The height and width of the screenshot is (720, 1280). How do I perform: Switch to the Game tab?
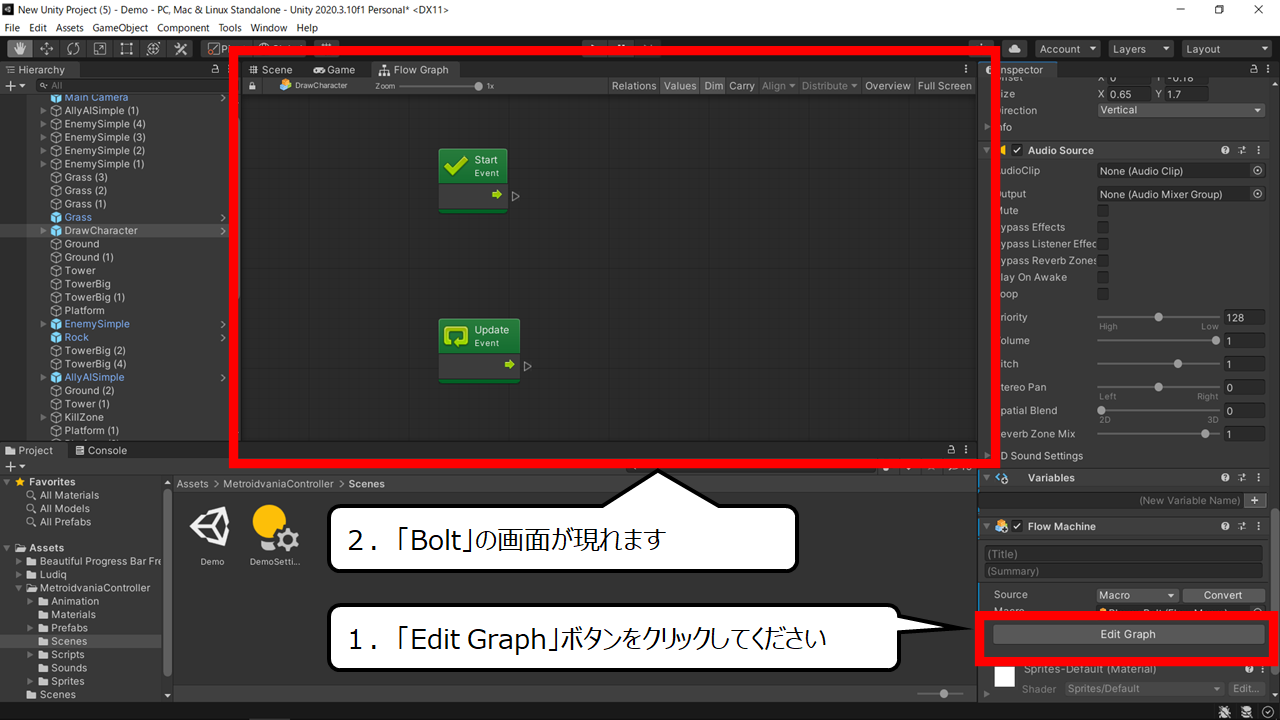coord(334,70)
